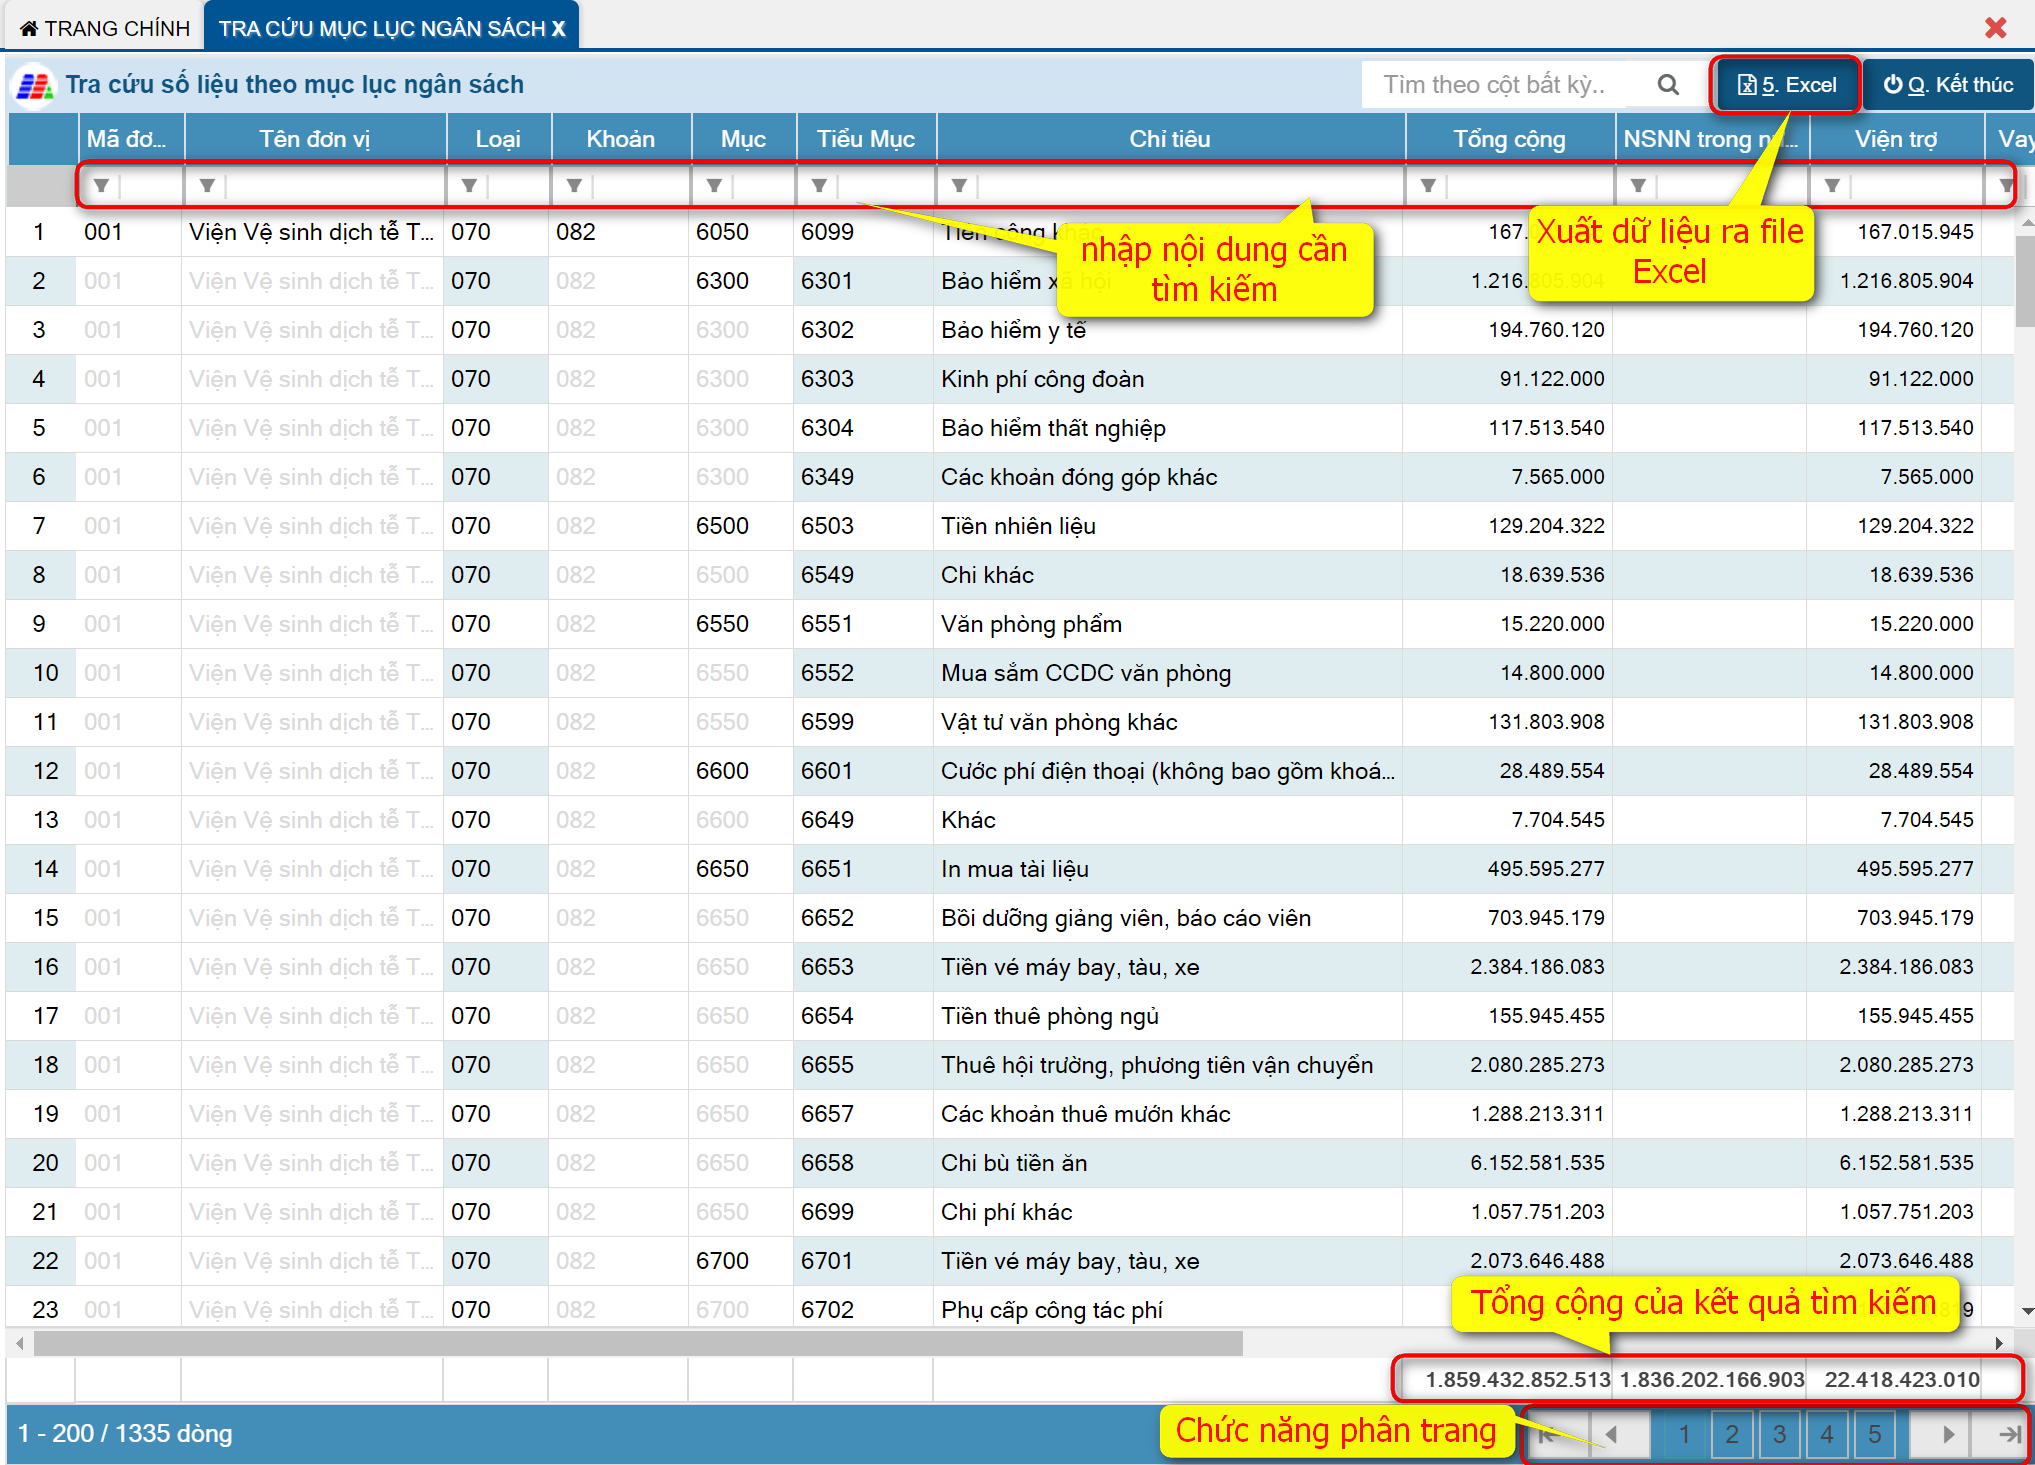Jump to the last page arrow
The width and height of the screenshot is (2035, 1465).
click(x=2008, y=1434)
